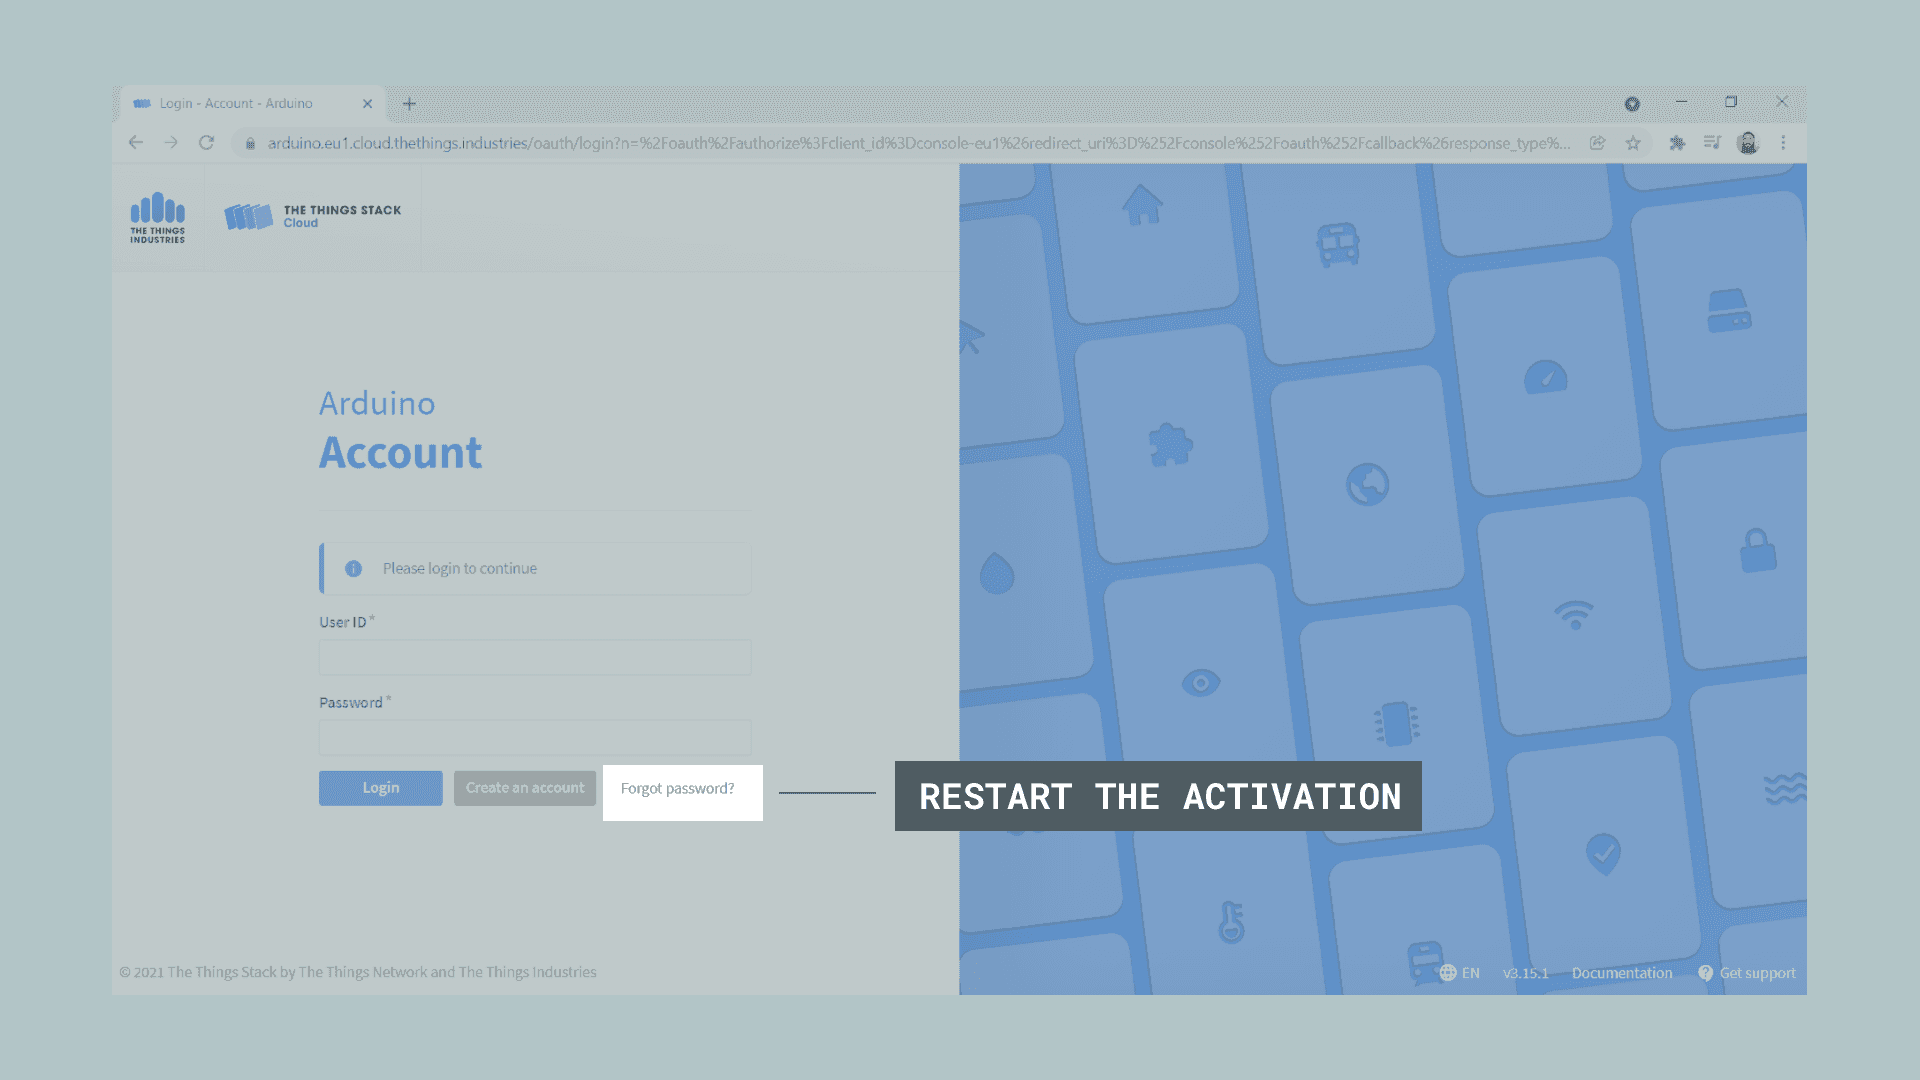This screenshot has width=1920, height=1080.
Task: Reload the page with refresh icon
Action: click(206, 143)
